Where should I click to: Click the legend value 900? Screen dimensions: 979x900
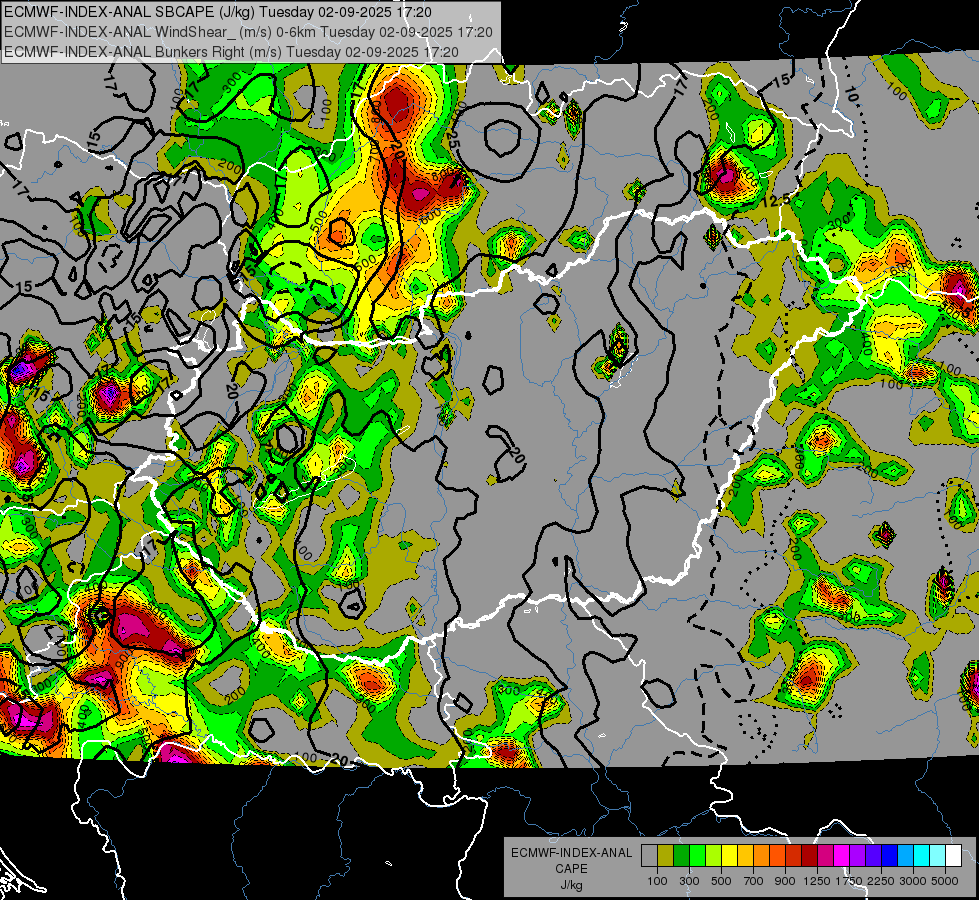(785, 881)
